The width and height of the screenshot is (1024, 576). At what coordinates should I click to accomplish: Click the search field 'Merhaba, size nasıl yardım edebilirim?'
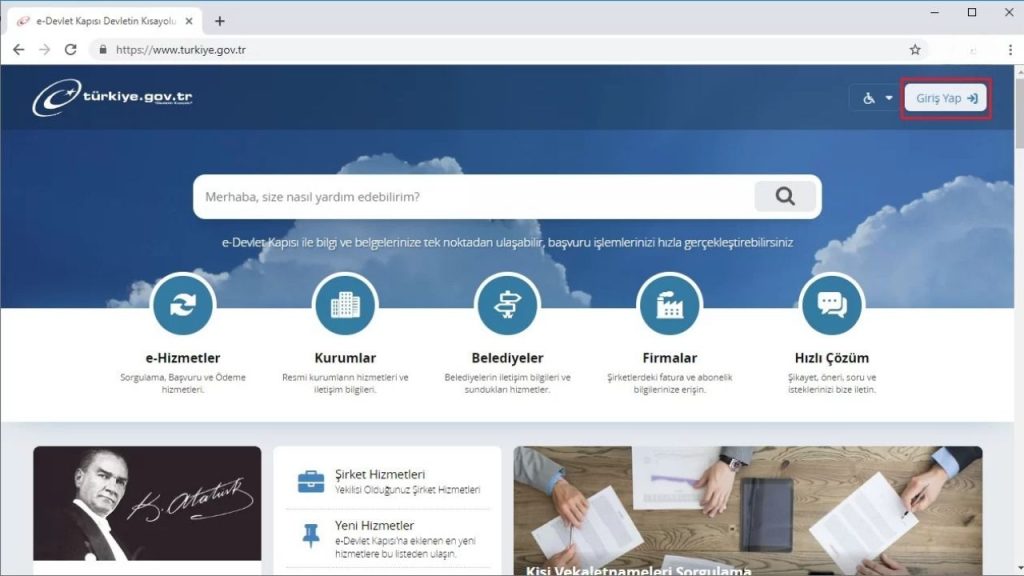click(x=470, y=197)
